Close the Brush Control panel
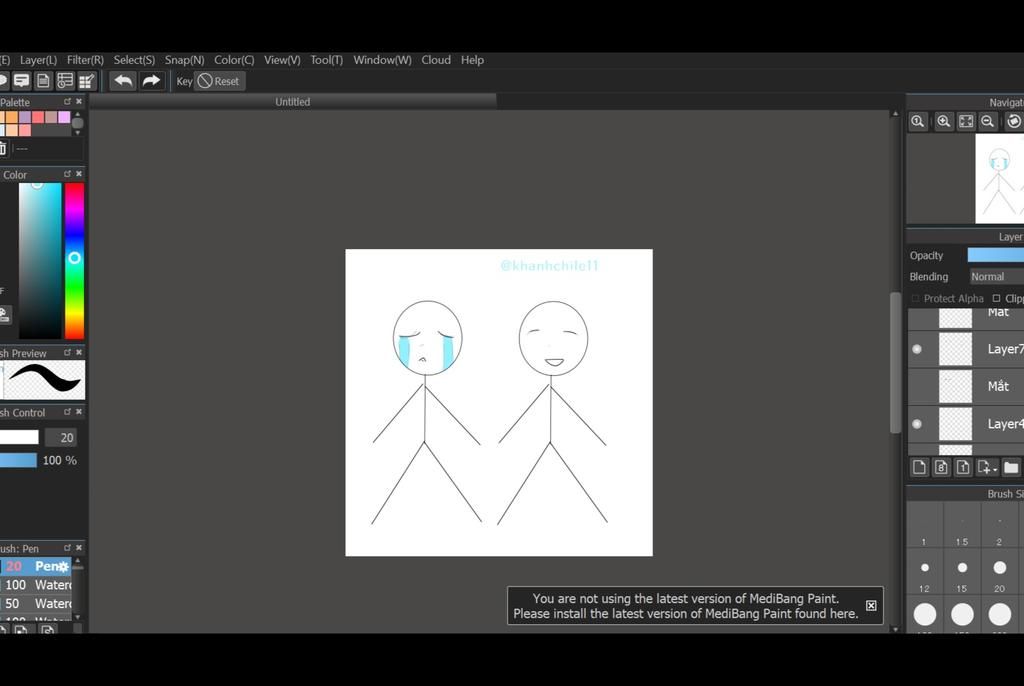This screenshot has width=1024, height=686. tap(79, 412)
